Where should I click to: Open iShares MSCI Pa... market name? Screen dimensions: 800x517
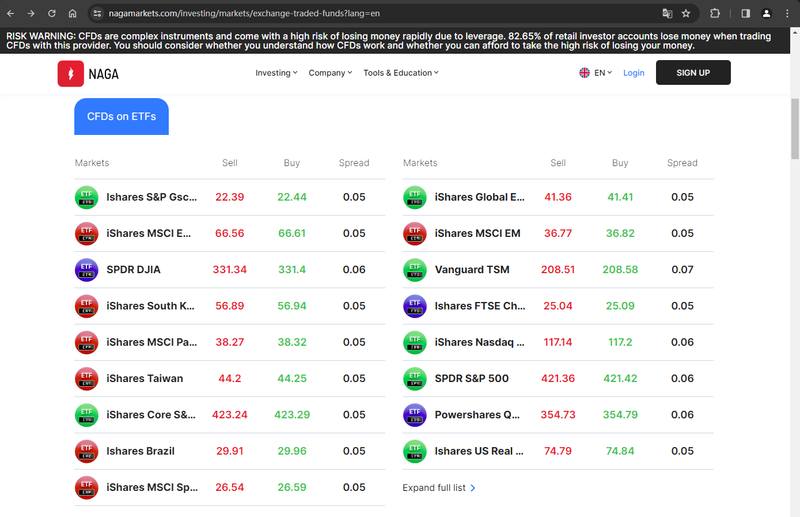tap(152, 342)
